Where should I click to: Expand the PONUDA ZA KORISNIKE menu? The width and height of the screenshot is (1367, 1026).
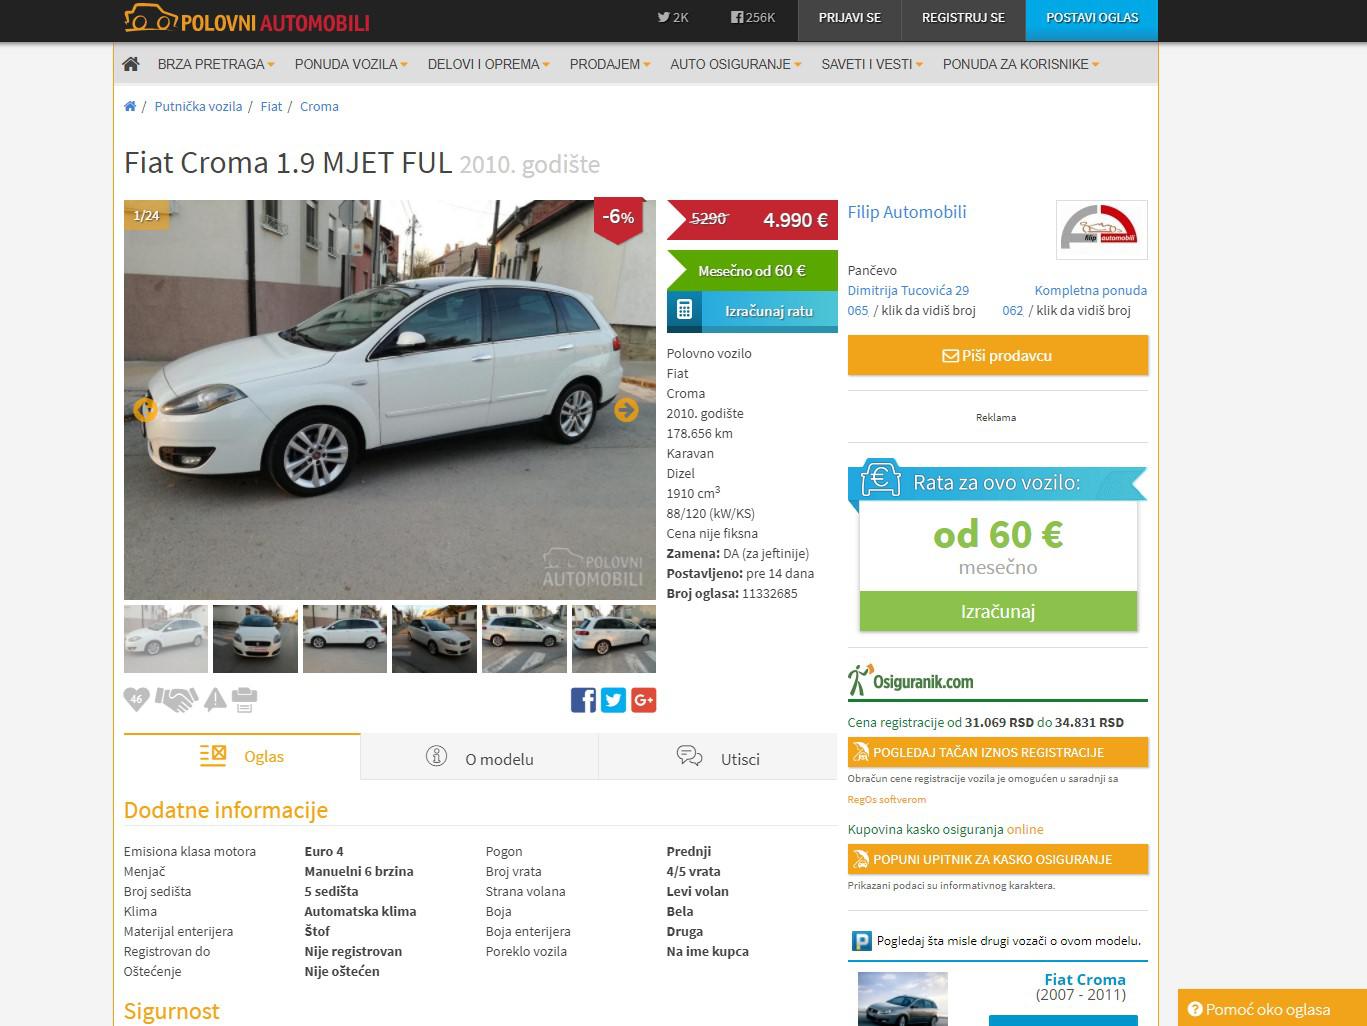coord(1021,64)
